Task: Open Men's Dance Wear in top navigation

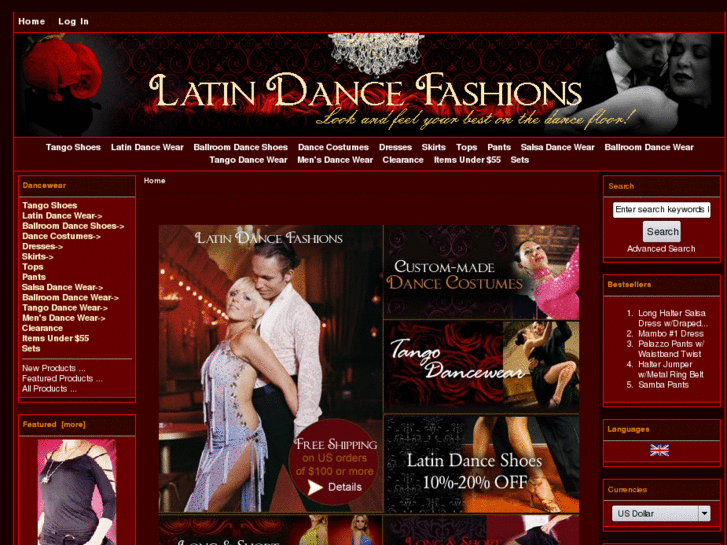Action: coord(335,160)
